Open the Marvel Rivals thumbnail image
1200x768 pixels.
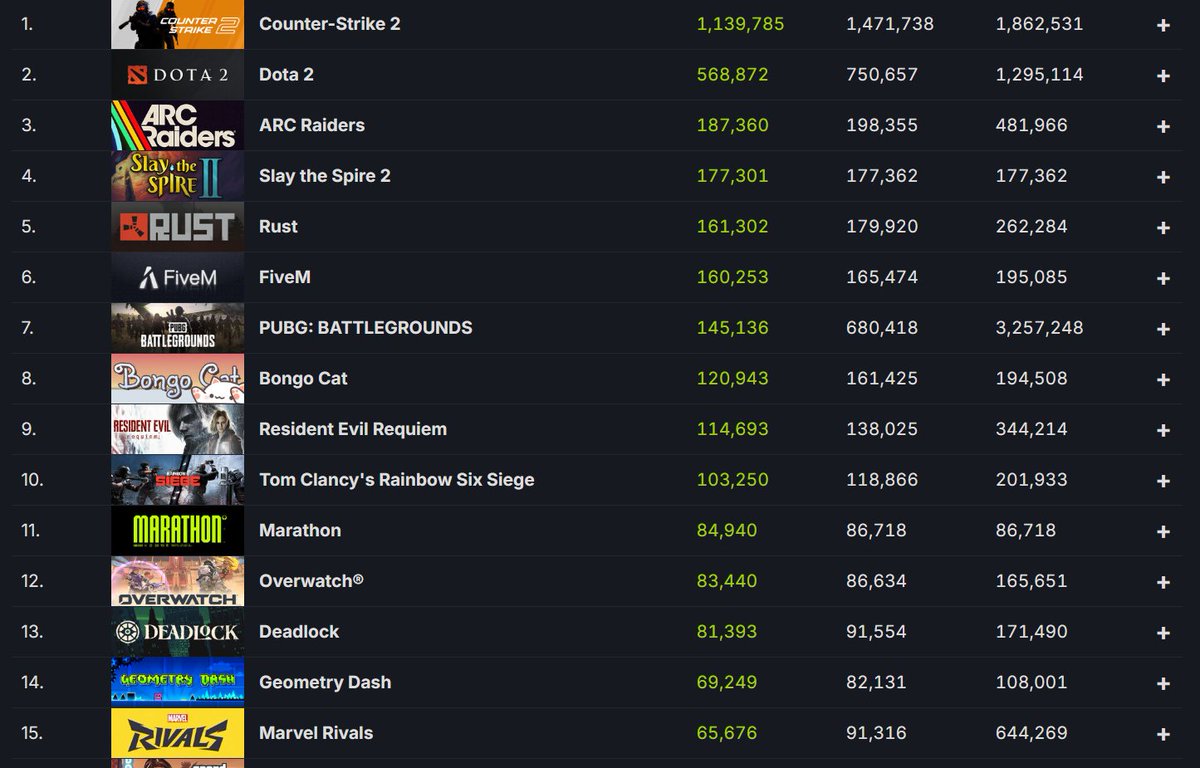coord(177,733)
